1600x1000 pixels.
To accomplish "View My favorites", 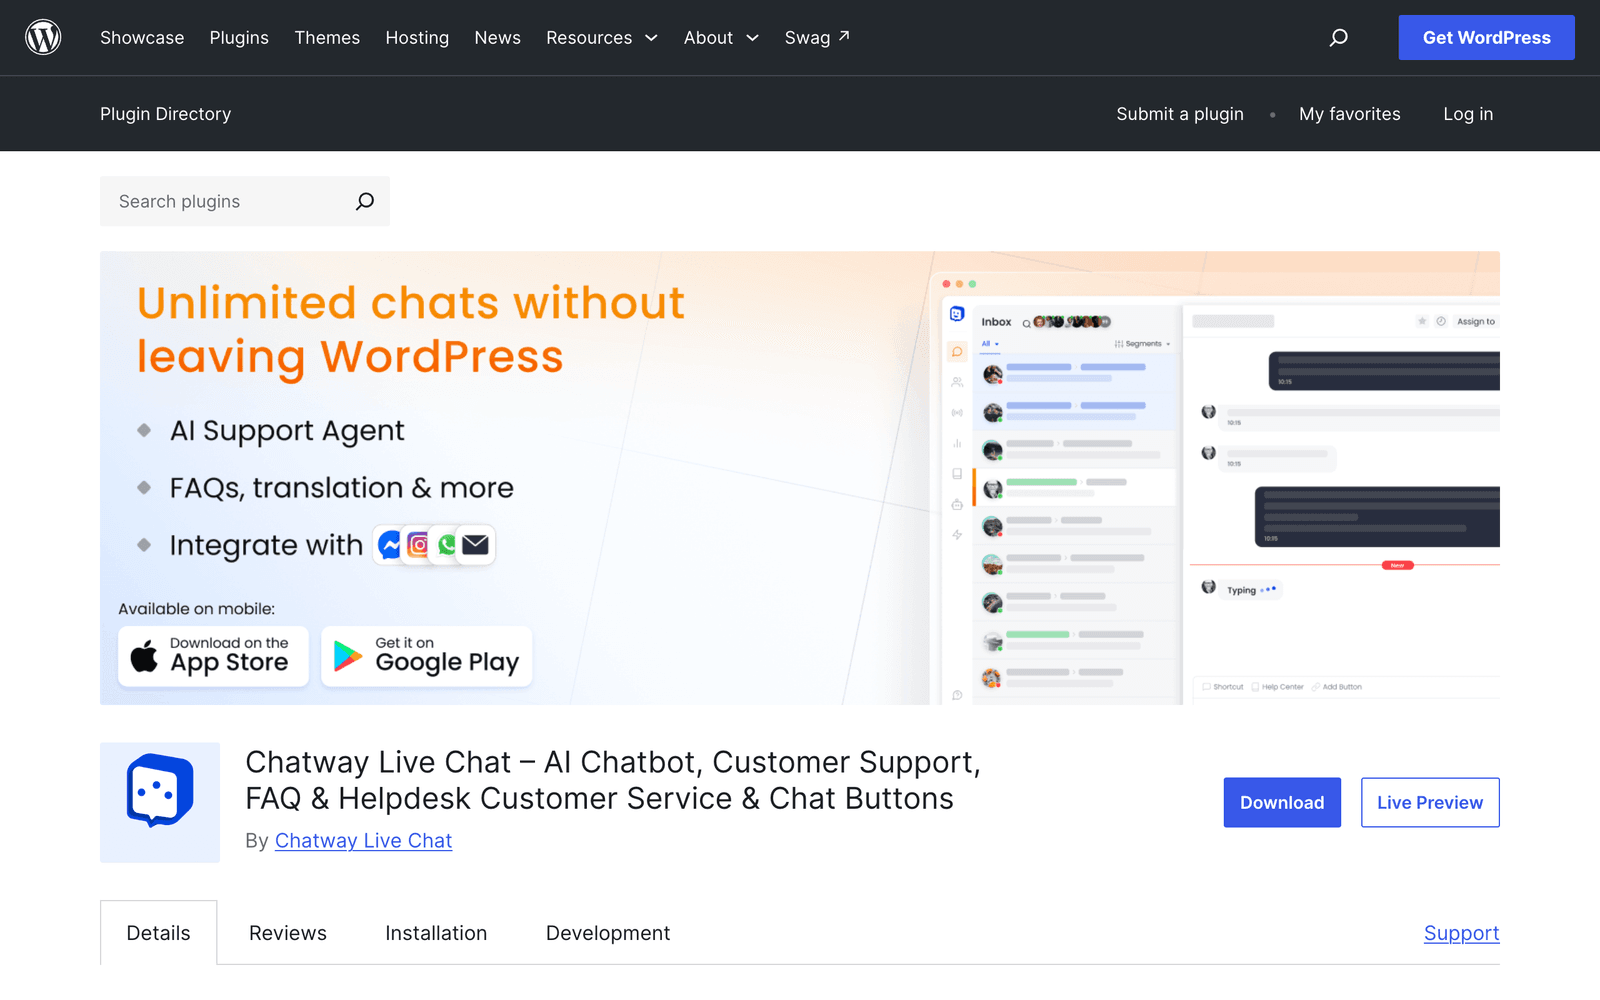I will pos(1349,114).
